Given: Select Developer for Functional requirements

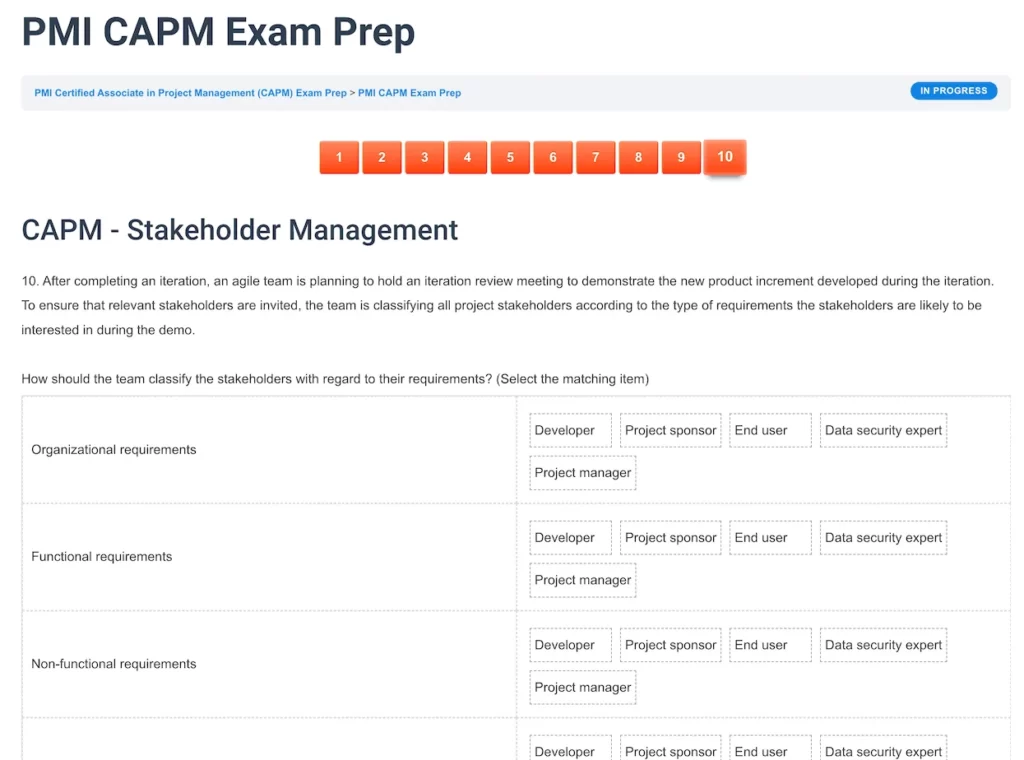Looking at the screenshot, I should click(x=569, y=537).
